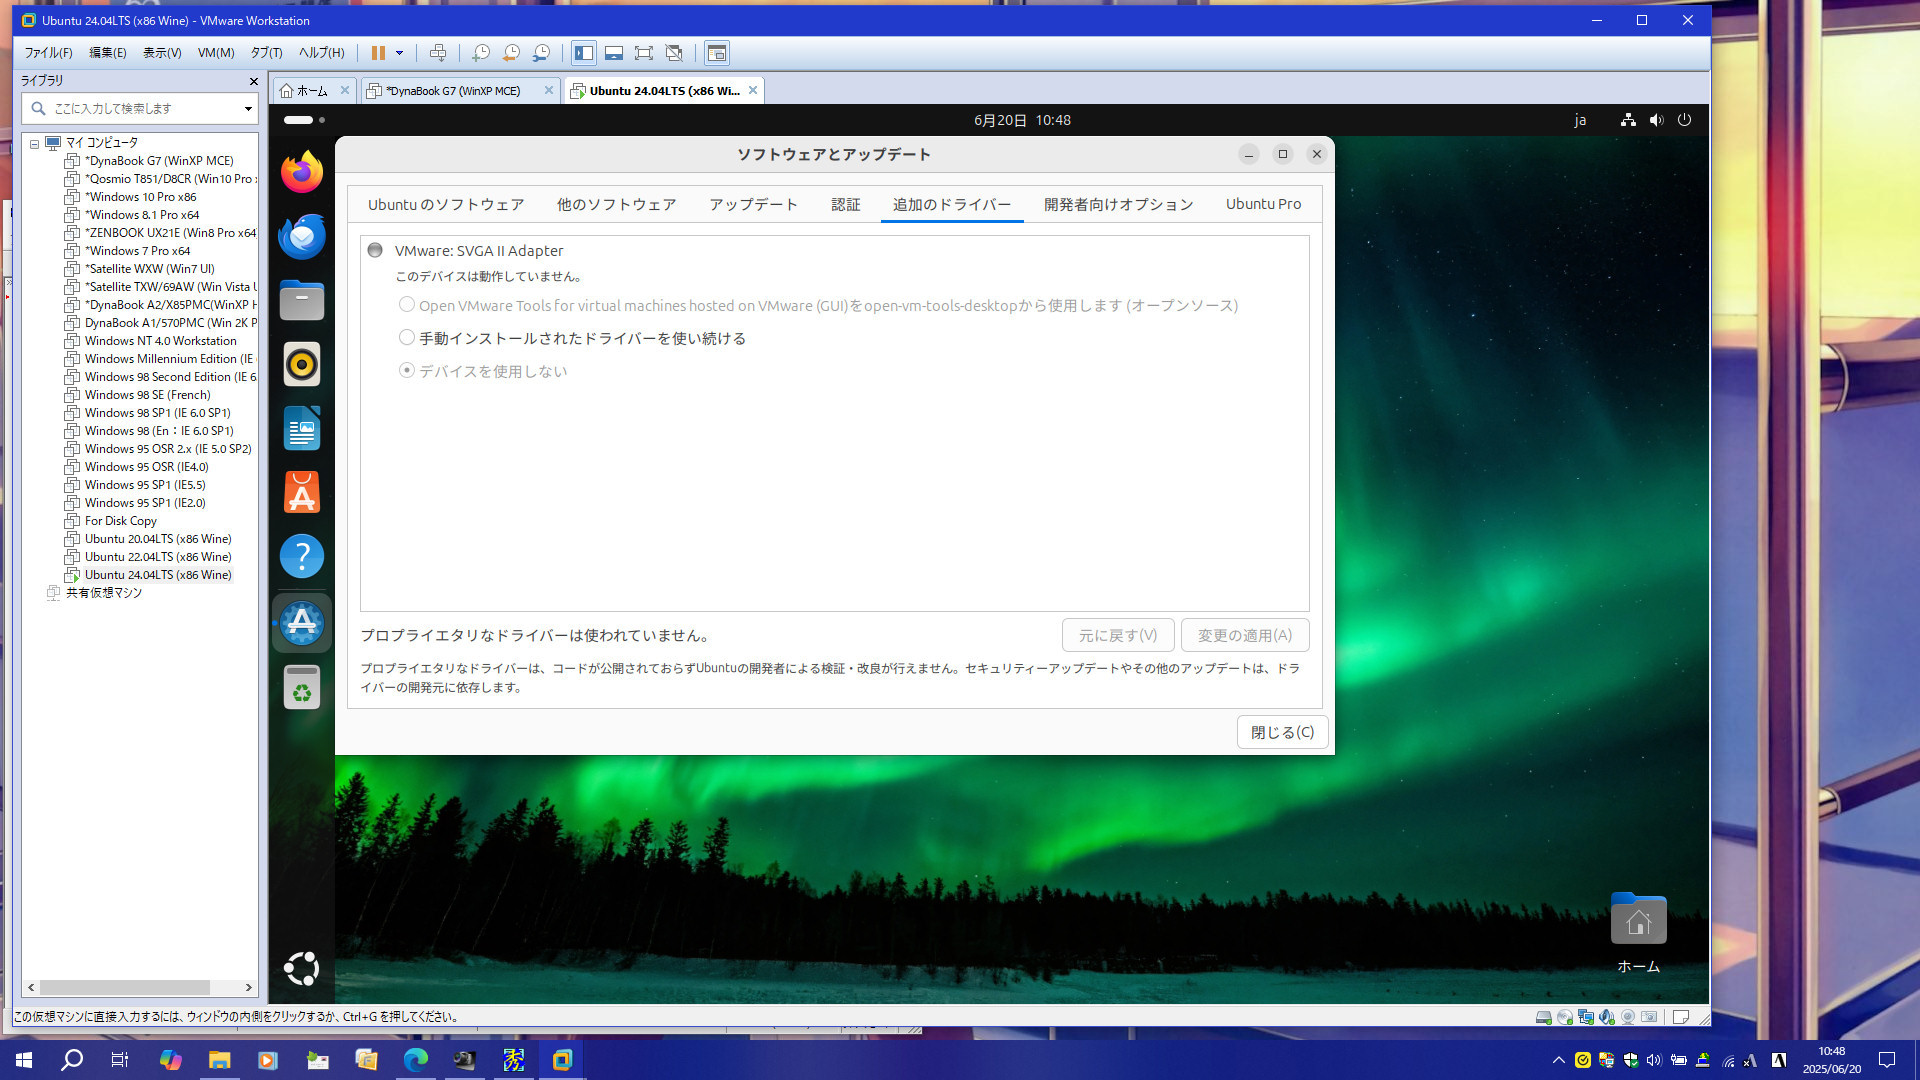Image resolution: width=1920 pixels, height=1080 pixels.
Task: Click the VMware sound card status icon
Action: click(x=1606, y=1017)
